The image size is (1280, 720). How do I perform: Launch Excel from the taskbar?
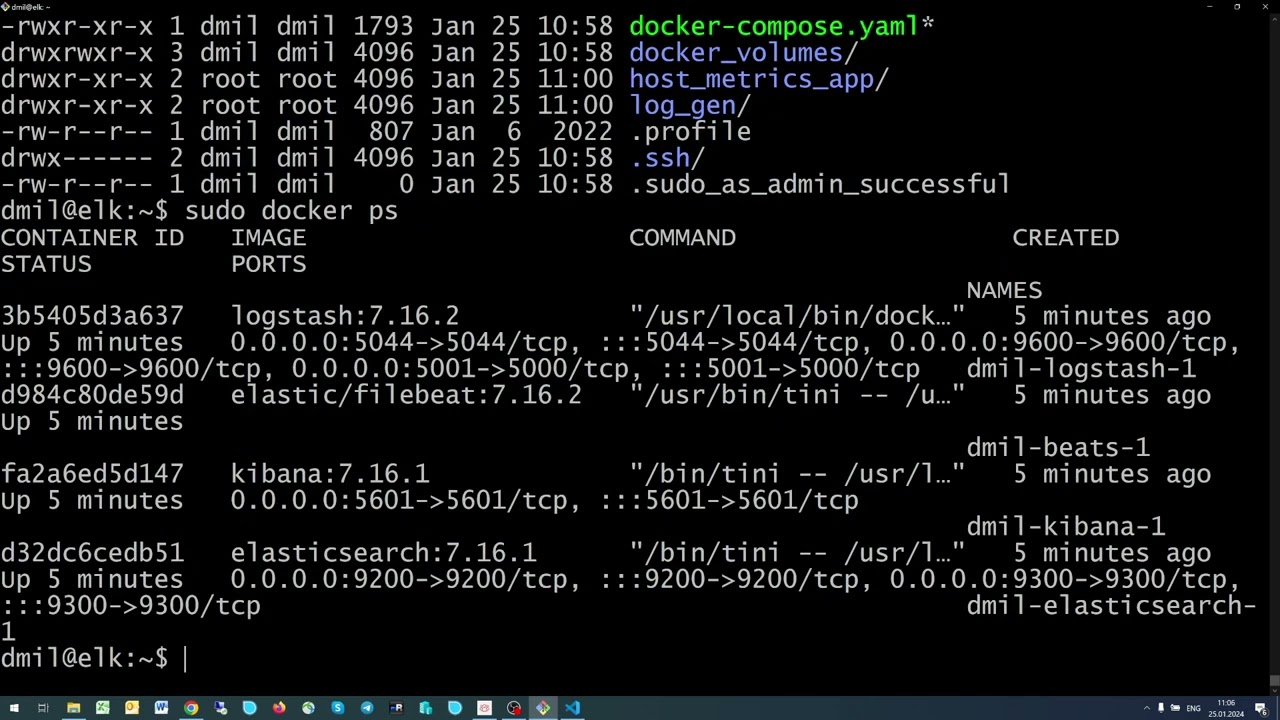click(x=102, y=708)
